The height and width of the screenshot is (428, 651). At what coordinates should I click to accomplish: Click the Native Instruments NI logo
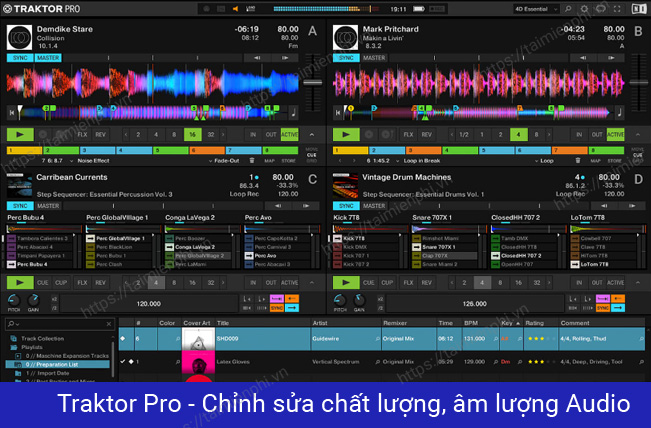click(x=639, y=9)
